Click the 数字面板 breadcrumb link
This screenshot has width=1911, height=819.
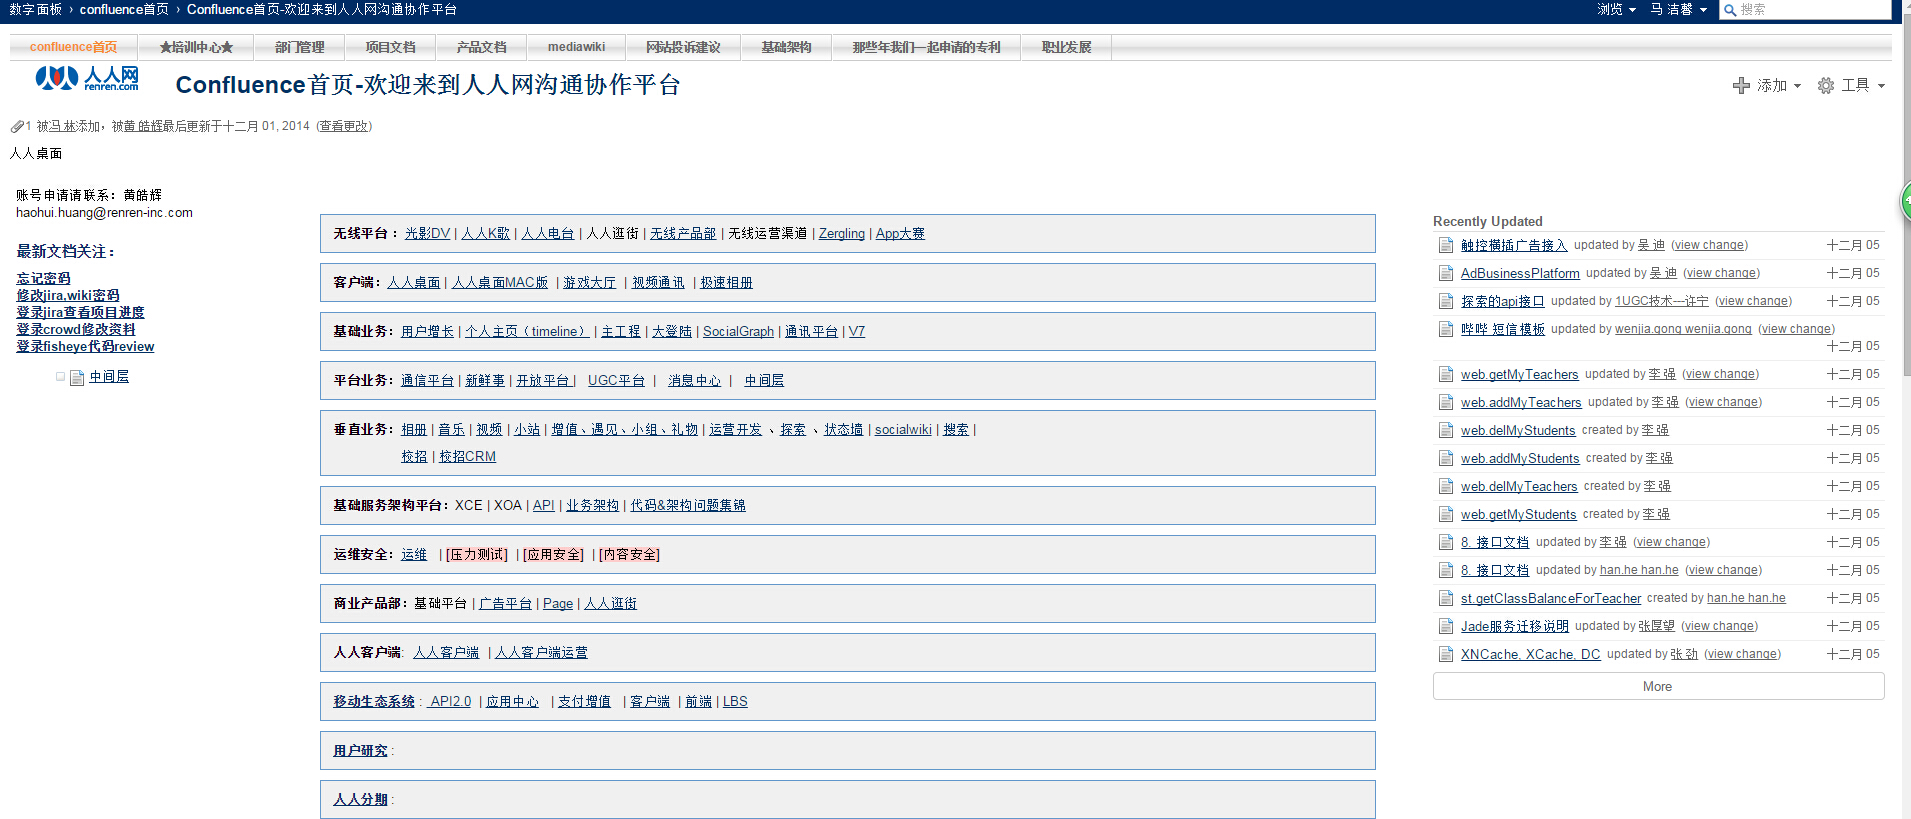tap(35, 9)
